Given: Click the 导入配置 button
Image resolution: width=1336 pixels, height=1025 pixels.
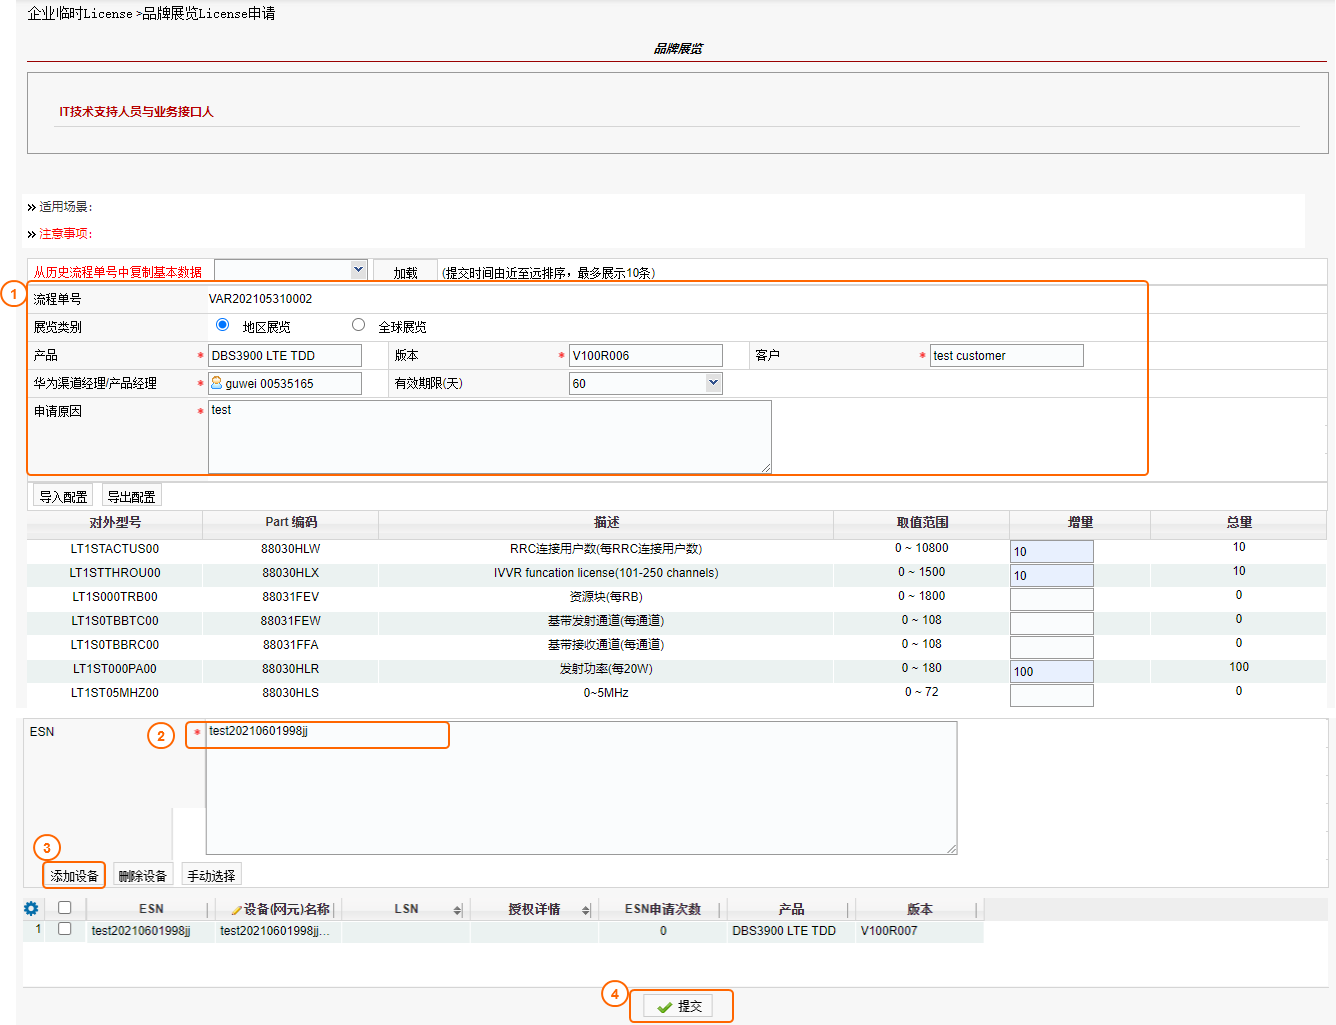Looking at the screenshot, I should click(x=63, y=496).
